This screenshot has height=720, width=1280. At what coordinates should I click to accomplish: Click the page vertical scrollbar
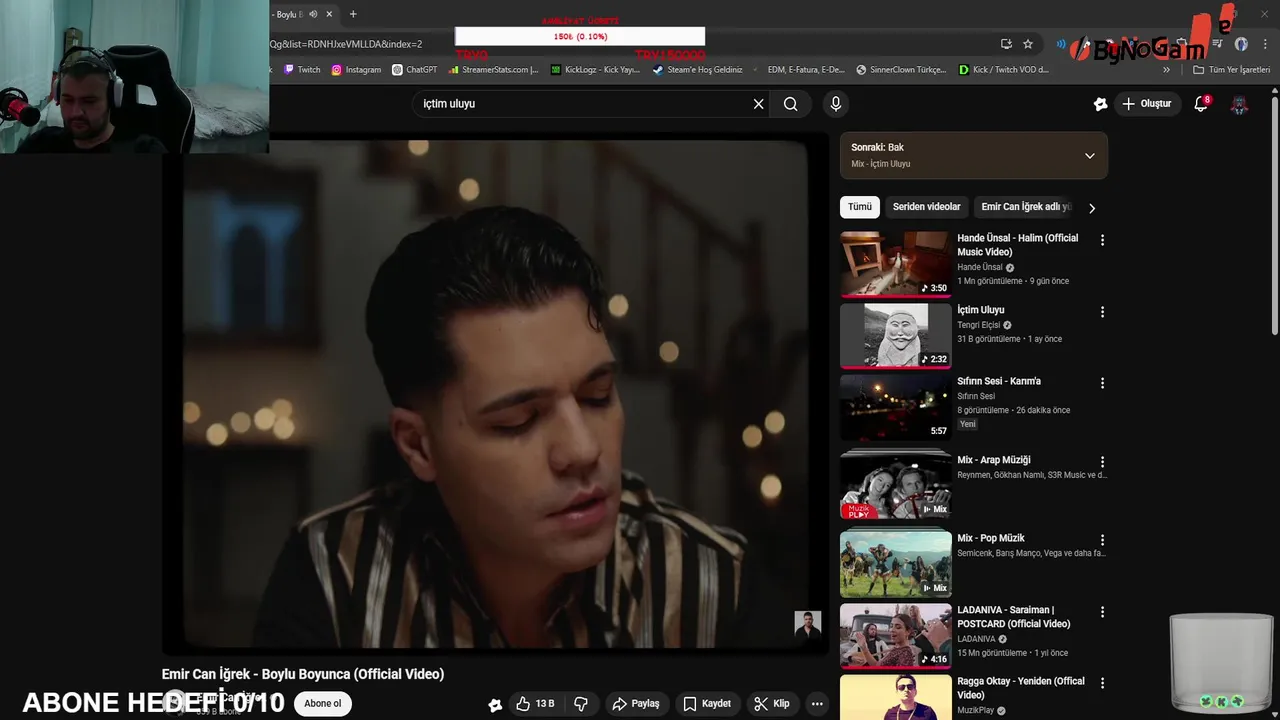tap(1274, 216)
